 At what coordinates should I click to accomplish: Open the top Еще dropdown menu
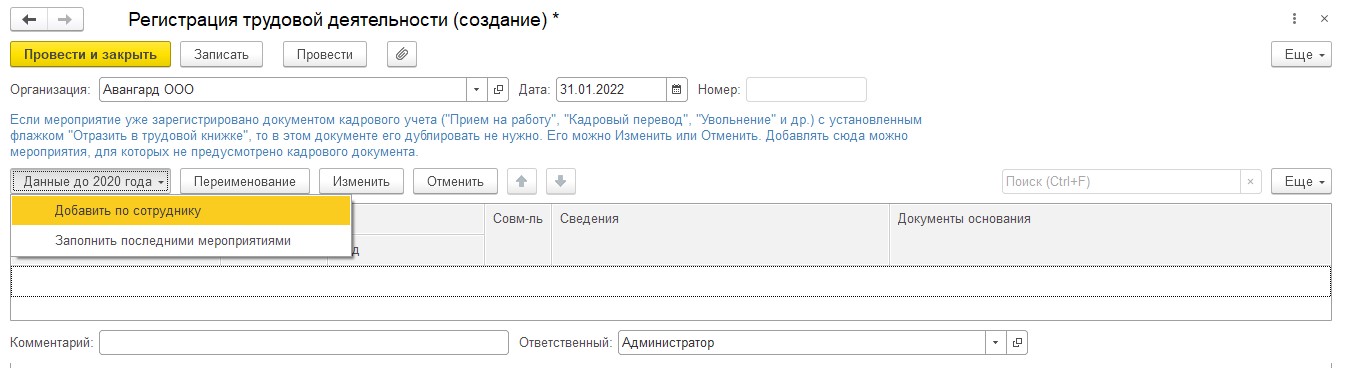pyautogui.click(x=1301, y=54)
